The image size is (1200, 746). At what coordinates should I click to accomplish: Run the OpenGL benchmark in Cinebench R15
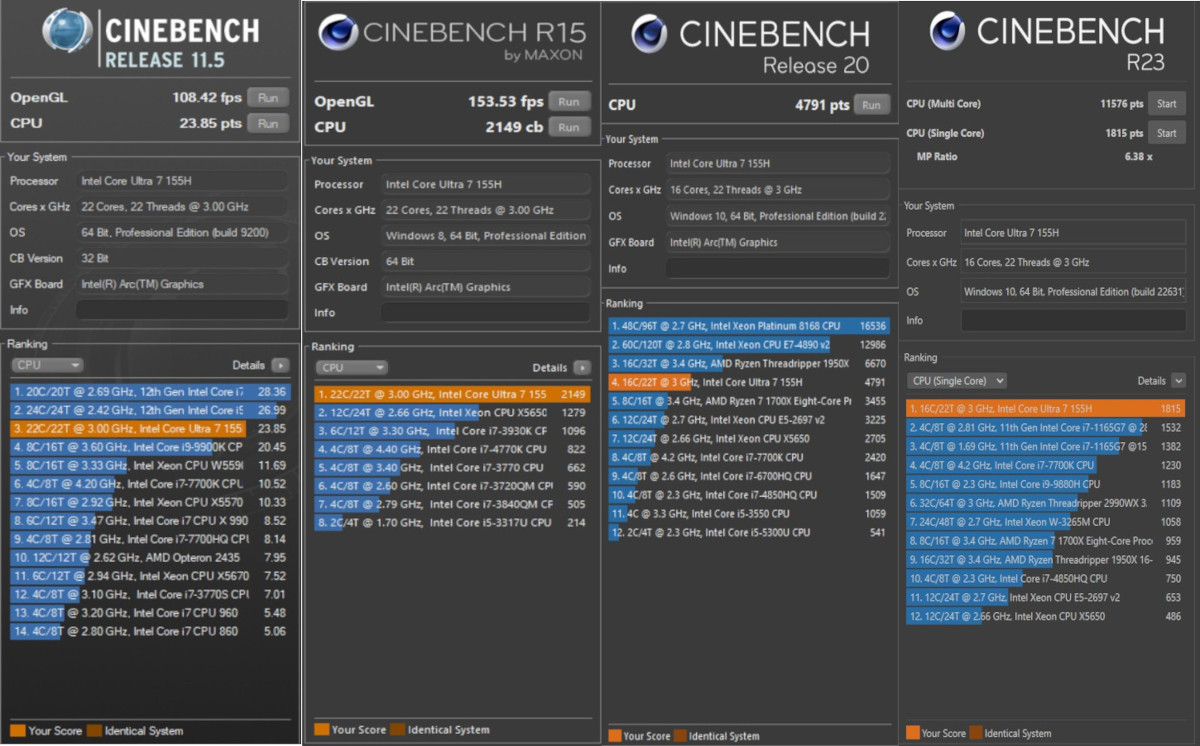click(568, 102)
